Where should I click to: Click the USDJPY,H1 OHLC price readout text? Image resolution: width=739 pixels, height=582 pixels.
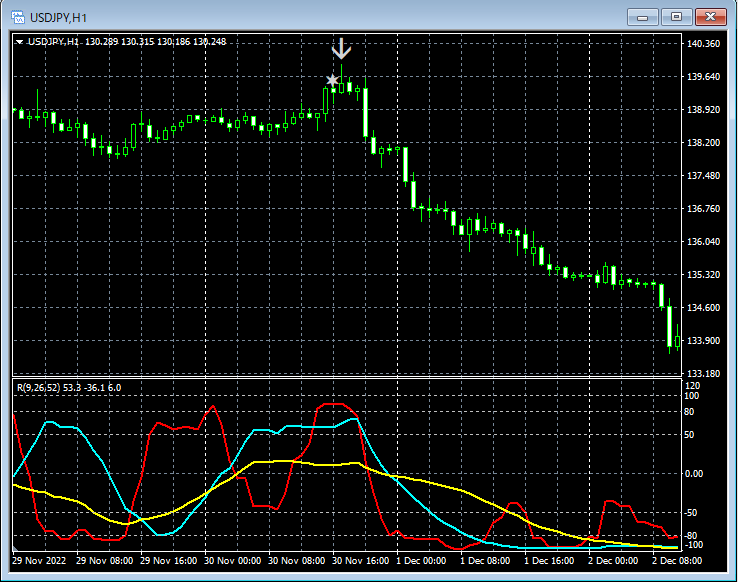tap(156, 42)
